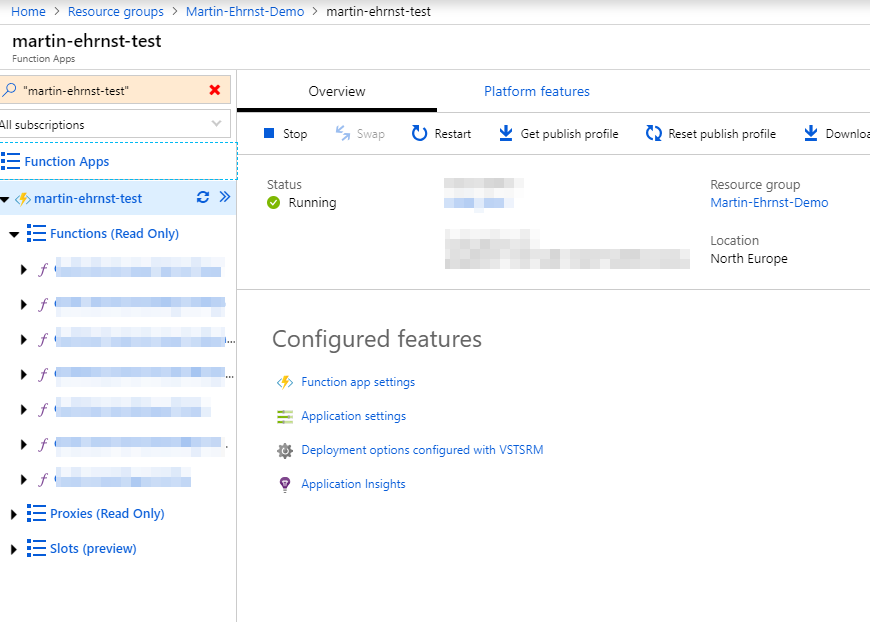Expand the fifth function in the list
870x622 pixels.
pos(23,409)
